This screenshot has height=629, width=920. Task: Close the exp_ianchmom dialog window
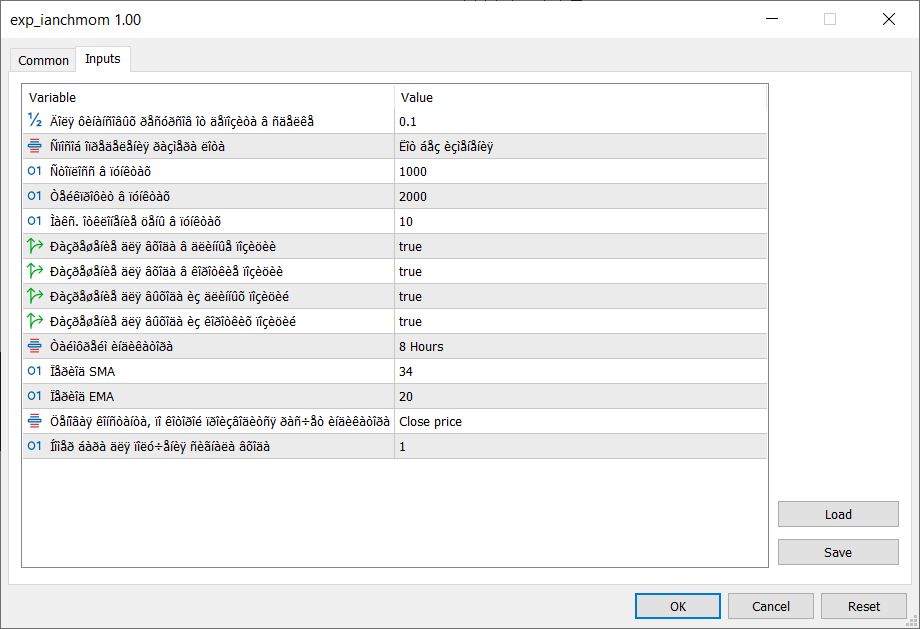[x=889, y=19]
